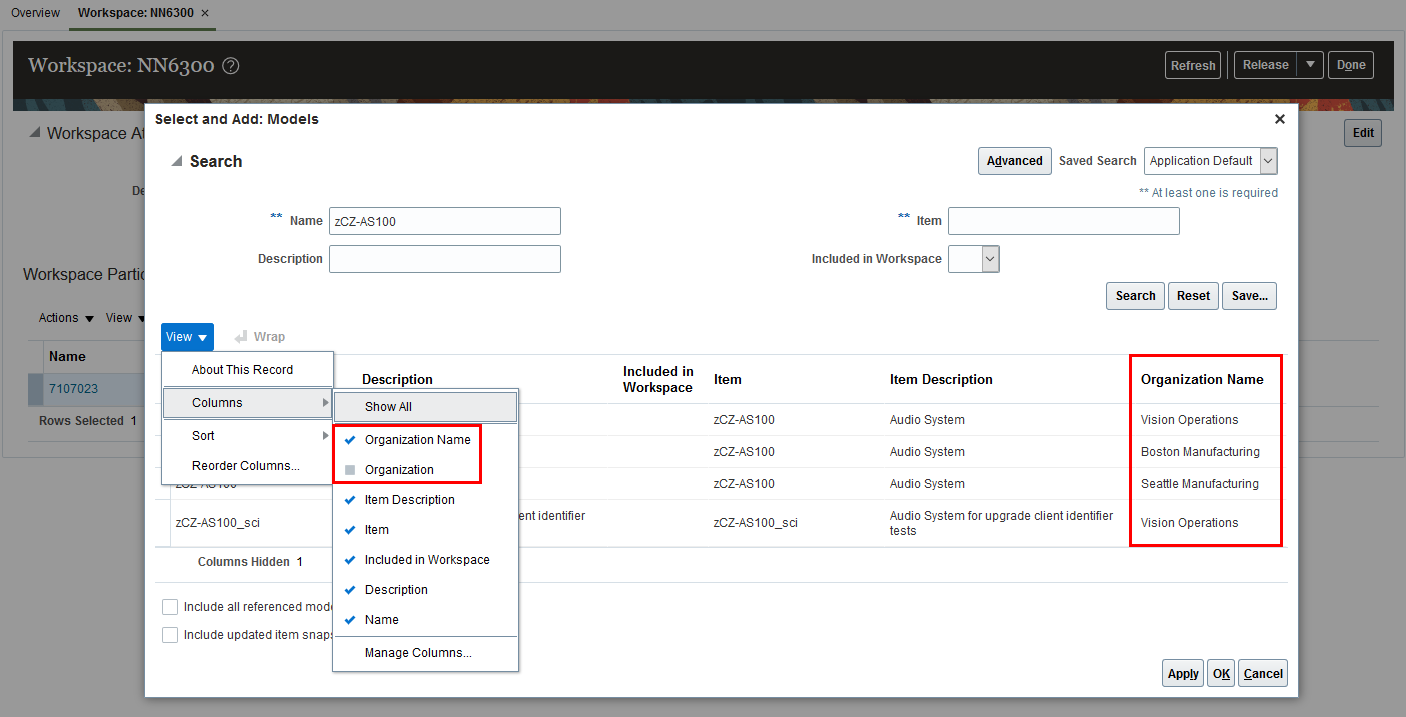
Task: Open the Actions menu in workspace
Action: tap(66, 318)
